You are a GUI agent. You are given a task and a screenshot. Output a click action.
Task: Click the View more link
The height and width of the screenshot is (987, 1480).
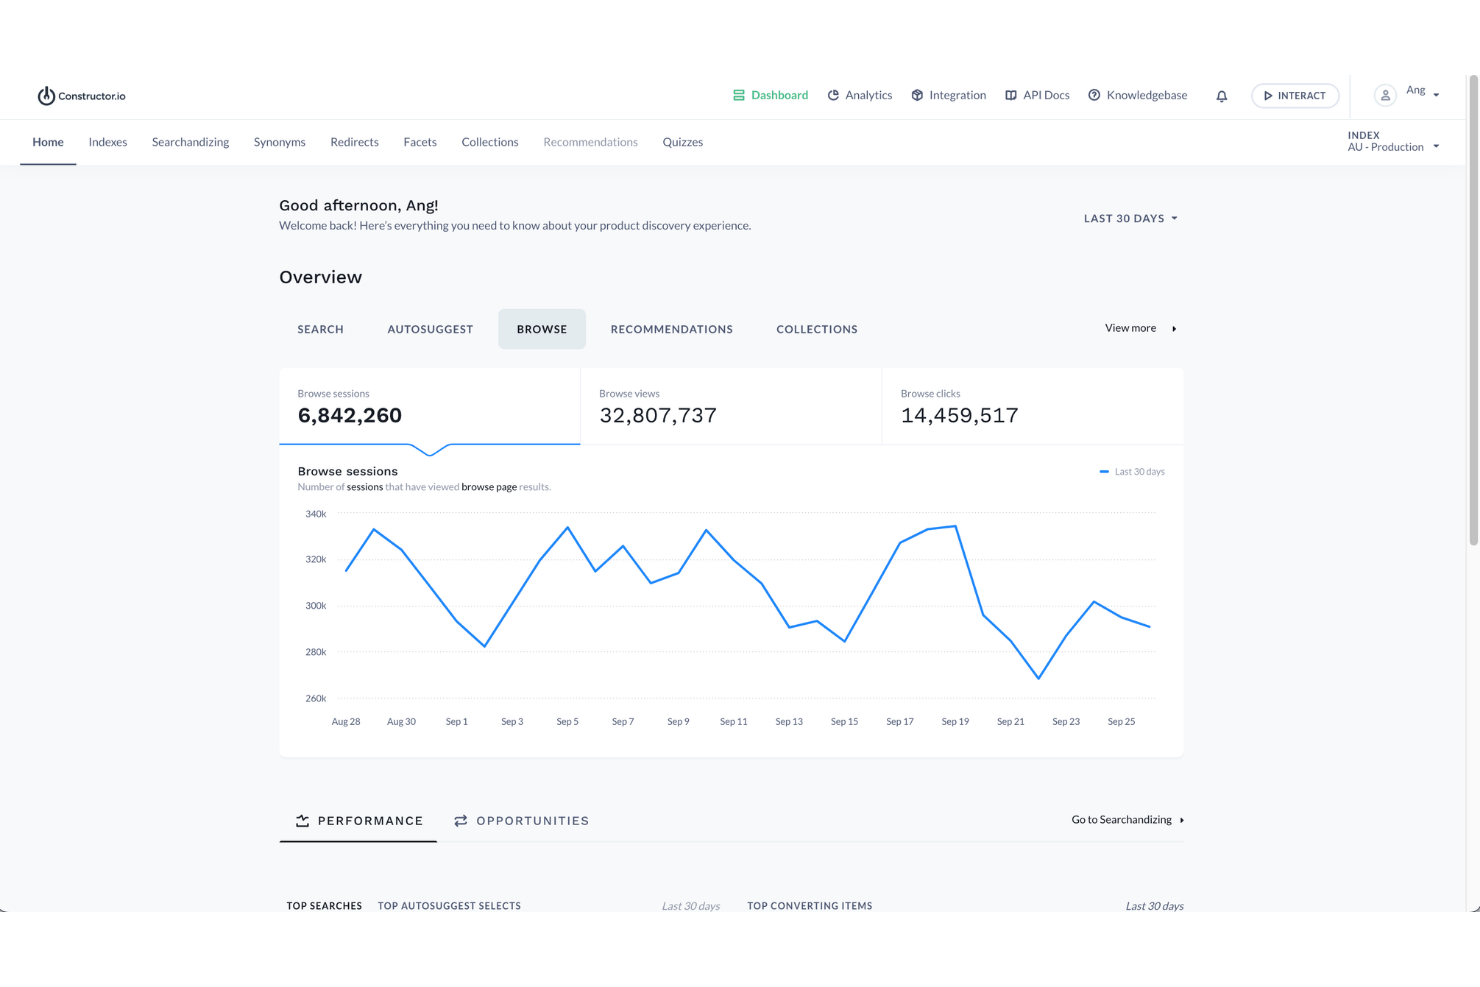(x=1141, y=328)
